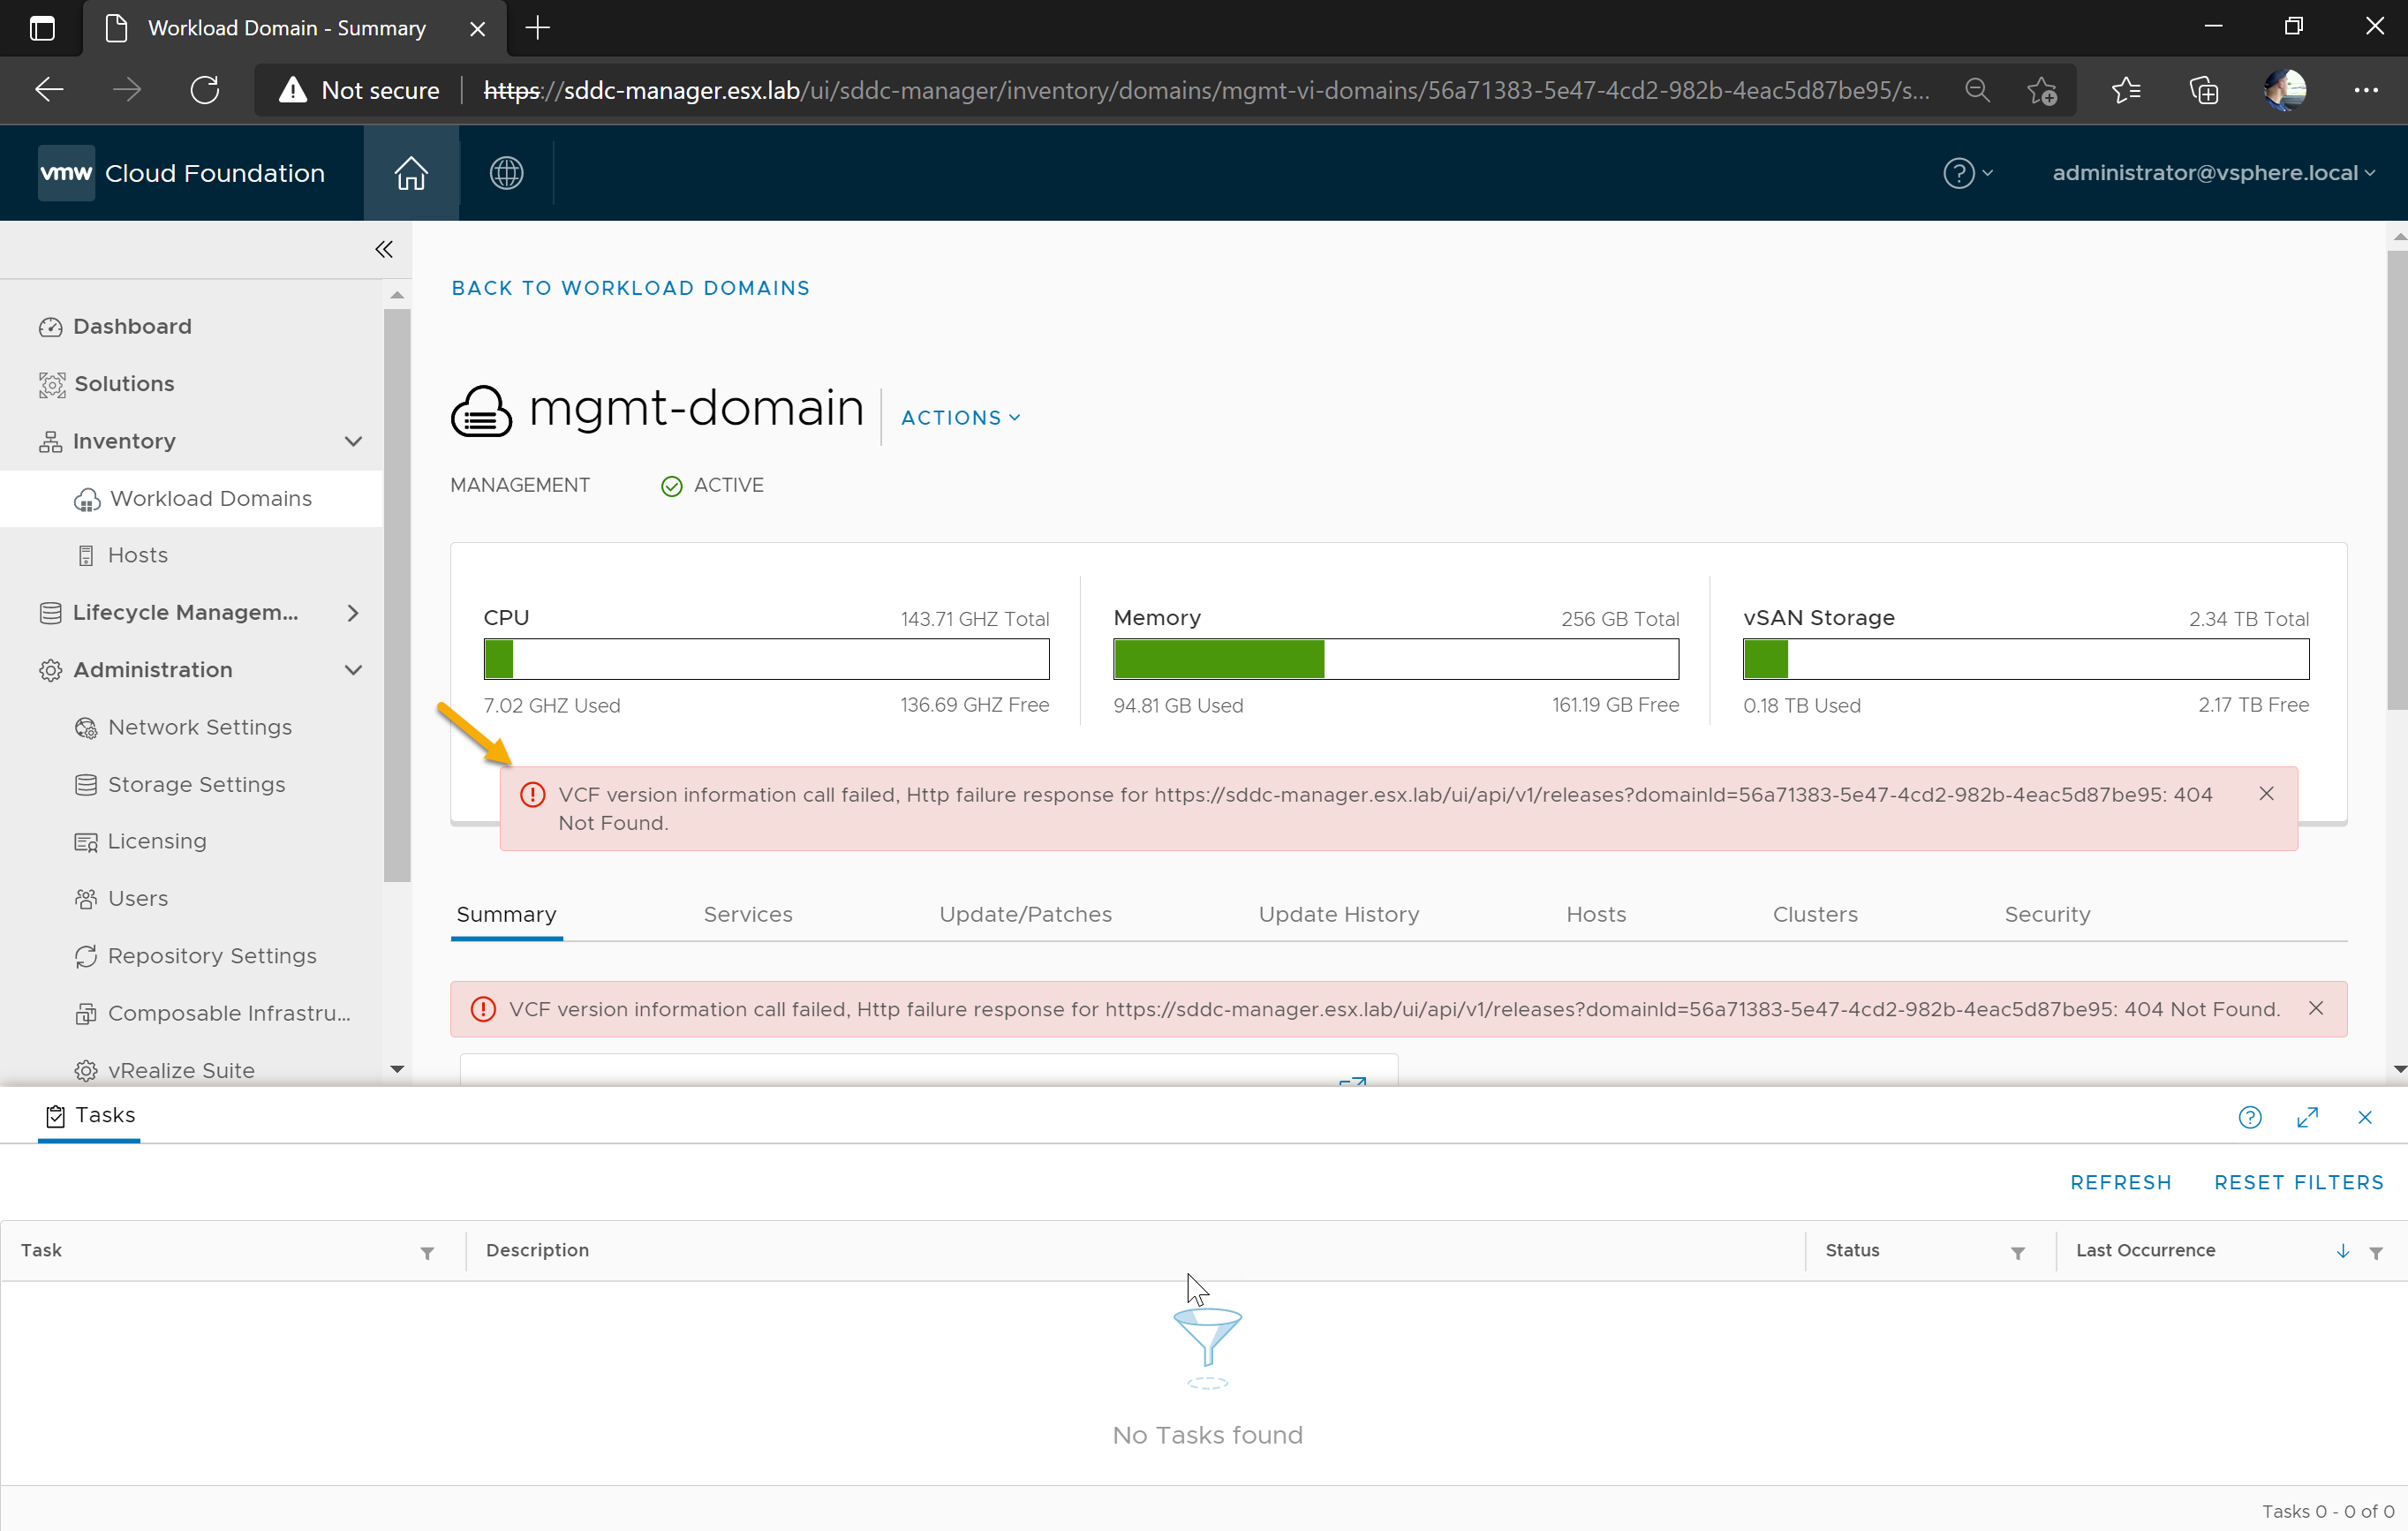Click the sidebar scrollbar down arrow
2408x1531 pixels.
pos(397,1069)
